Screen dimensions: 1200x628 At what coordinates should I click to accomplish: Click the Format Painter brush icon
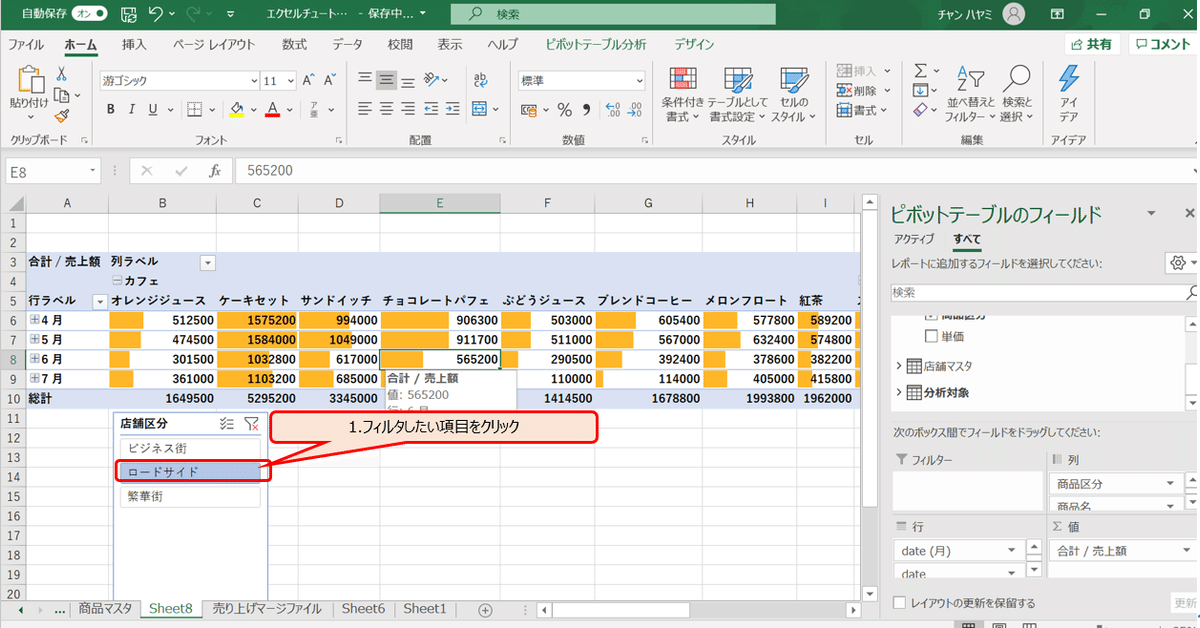tap(62, 116)
